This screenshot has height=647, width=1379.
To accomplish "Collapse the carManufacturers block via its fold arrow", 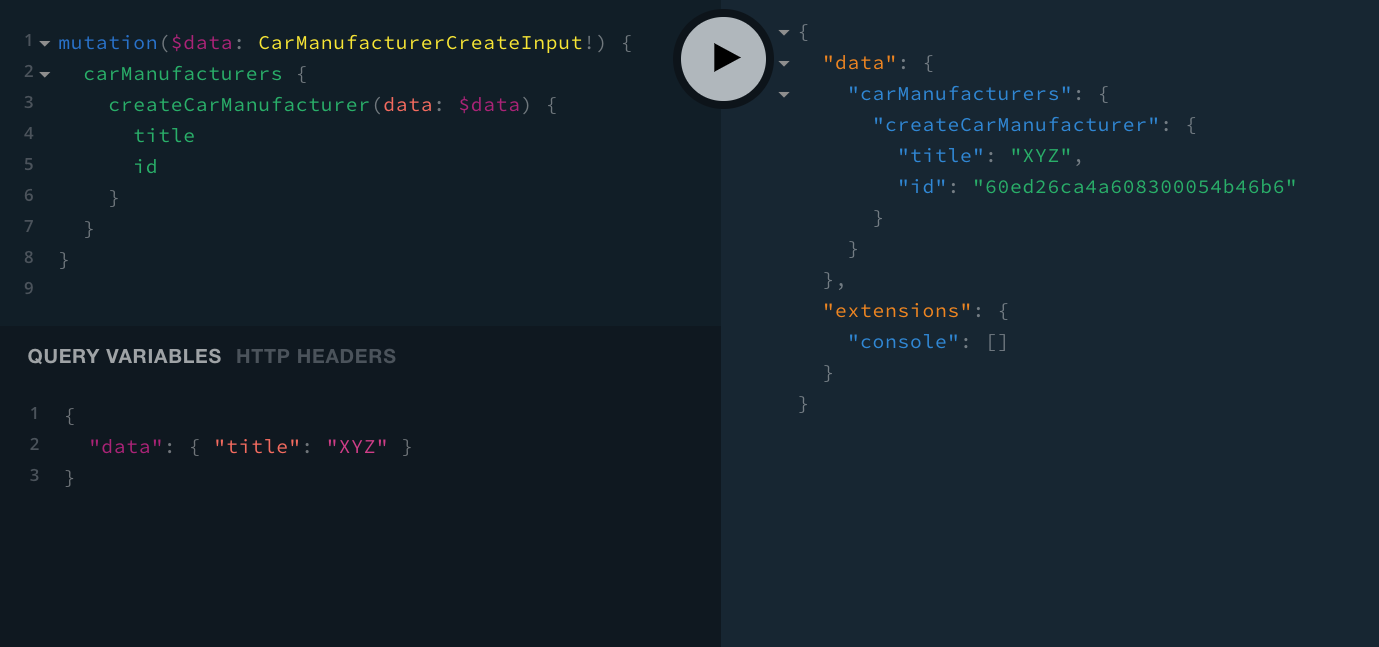I will click(x=44, y=73).
